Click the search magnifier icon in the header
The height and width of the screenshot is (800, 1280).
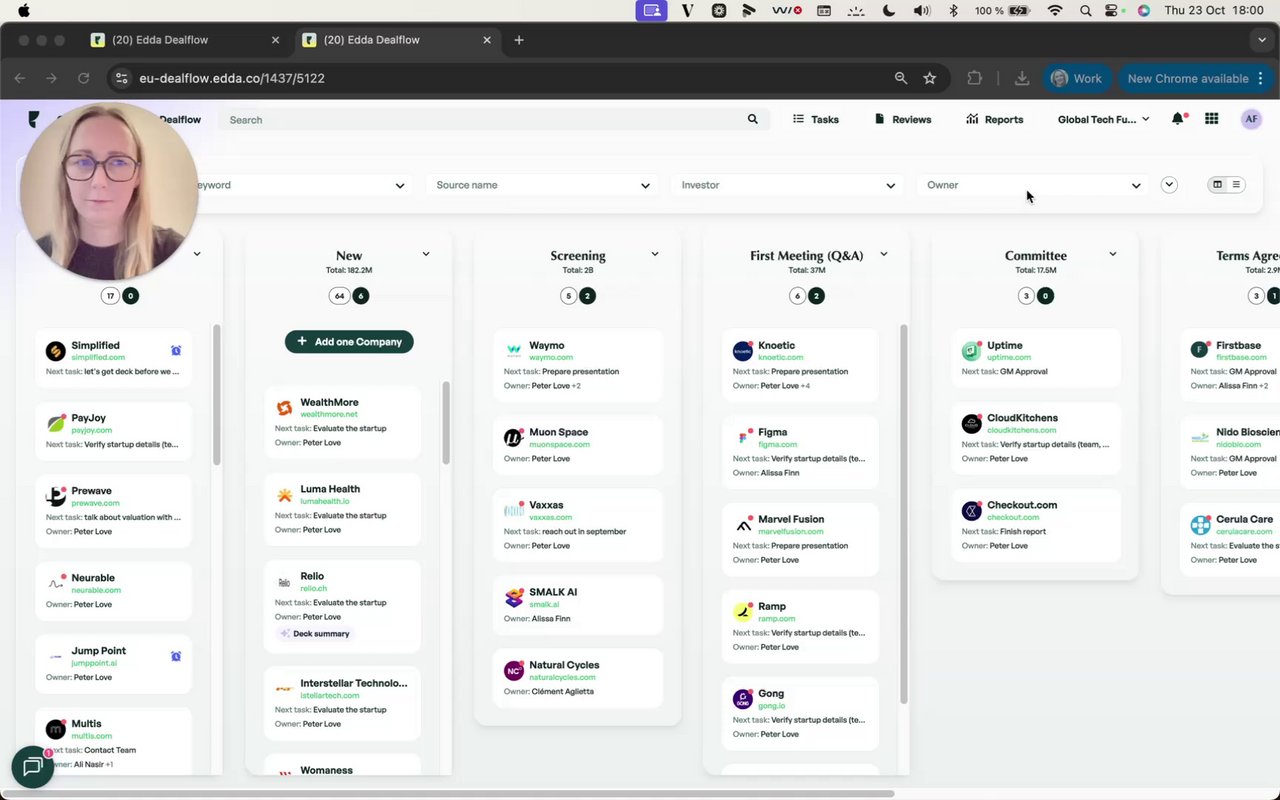click(752, 119)
